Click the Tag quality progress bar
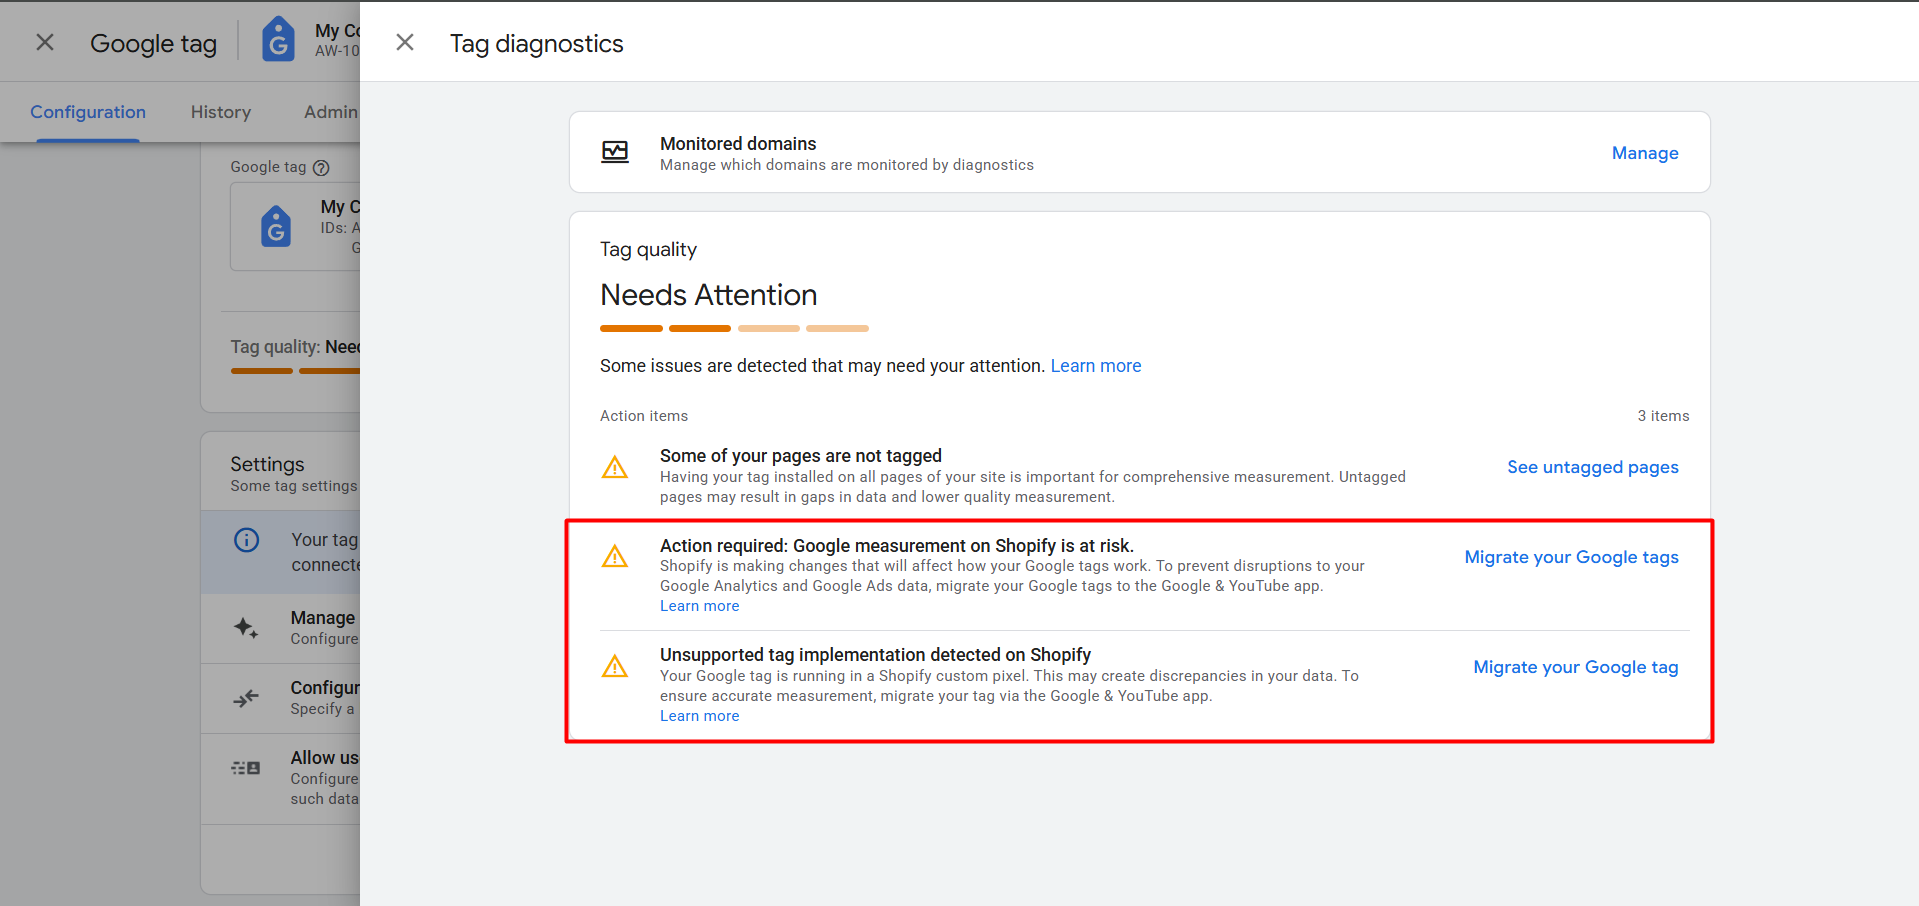The image size is (1919, 906). (x=733, y=328)
